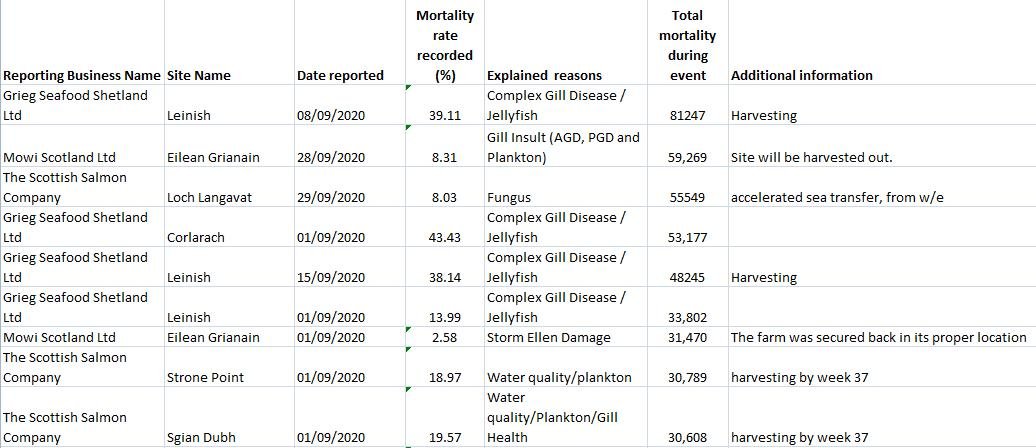Click the Additional information column header
This screenshot has width=1036, height=448.
point(802,75)
